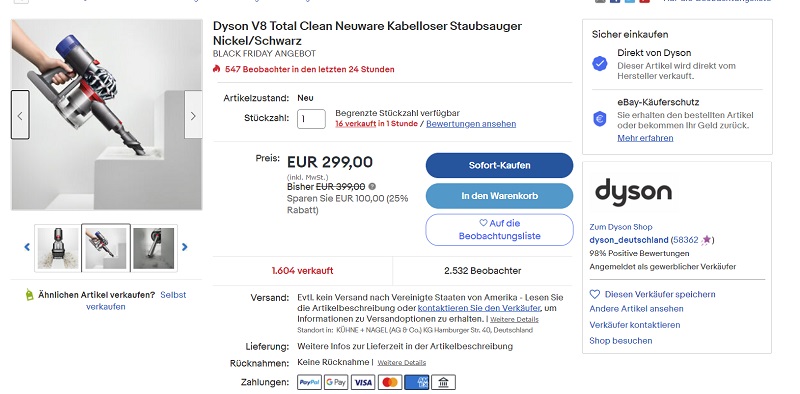The width and height of the screenshot is (800, 394).
Task: Add to Beobachtungsliste watchlist
Action: click(499, 230)
